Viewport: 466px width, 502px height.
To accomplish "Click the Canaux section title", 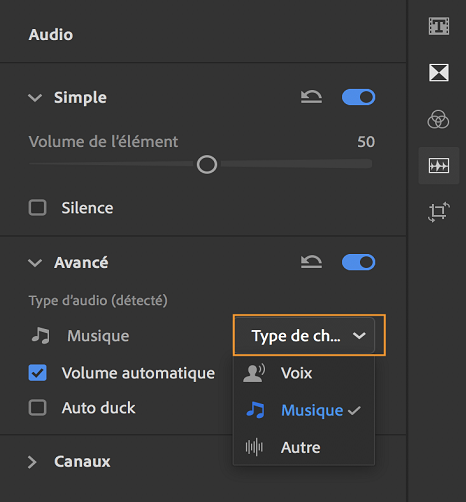I will (x=82, y=462).
